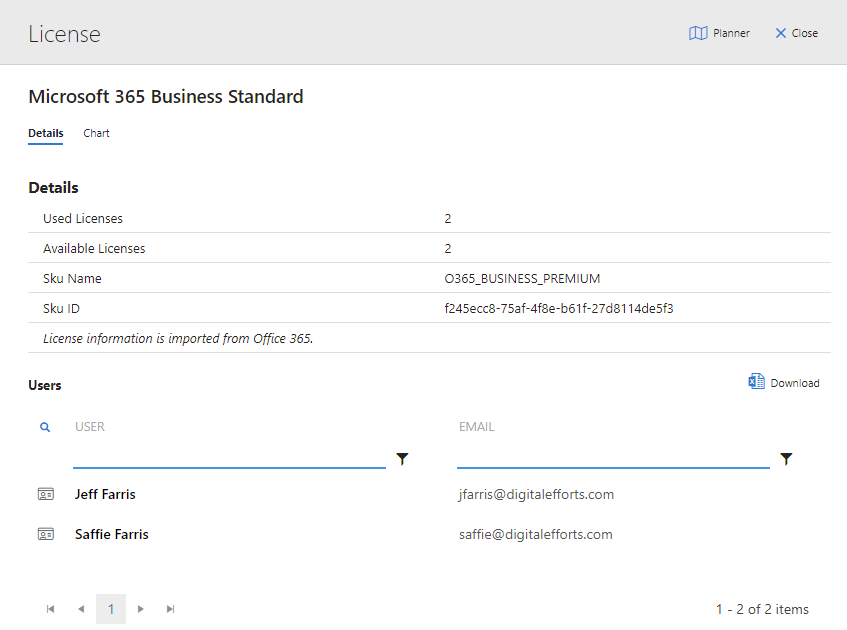Open Saffie Farris contact card icon
The image size is (847, 630).
coord(46,534)
